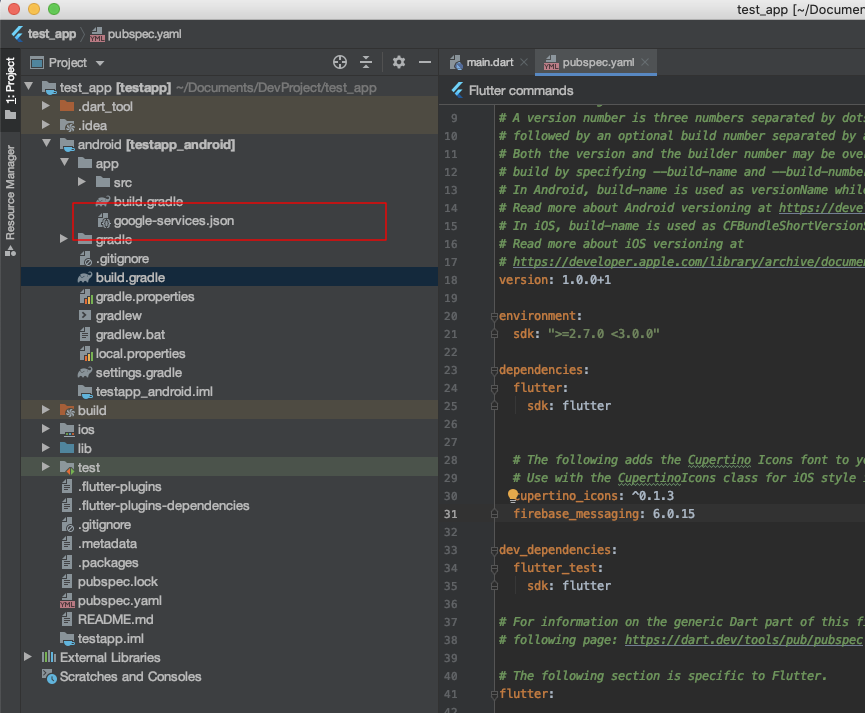Screen dimensions: 865x713
Task: Select the highlighted build.gradle file
Action: click(229, 278)
